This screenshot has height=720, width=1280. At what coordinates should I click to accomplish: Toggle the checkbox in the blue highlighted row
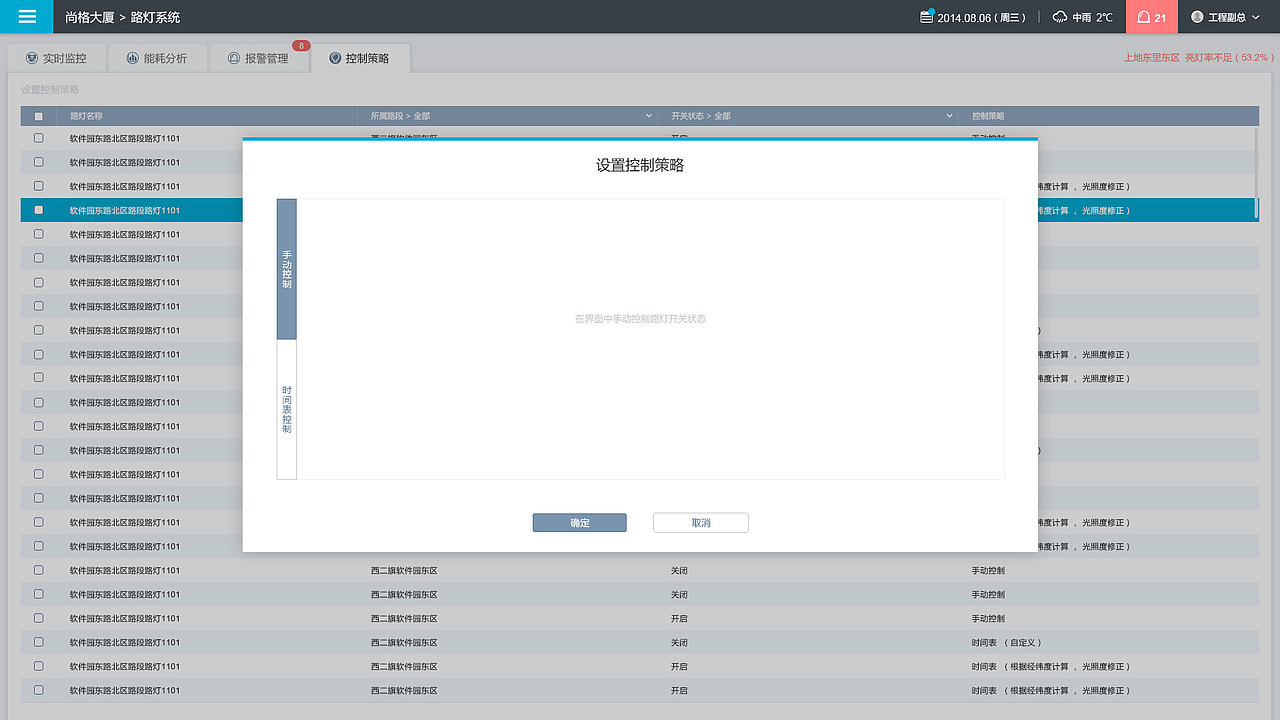pyautogui.click(x=39, y=210)
